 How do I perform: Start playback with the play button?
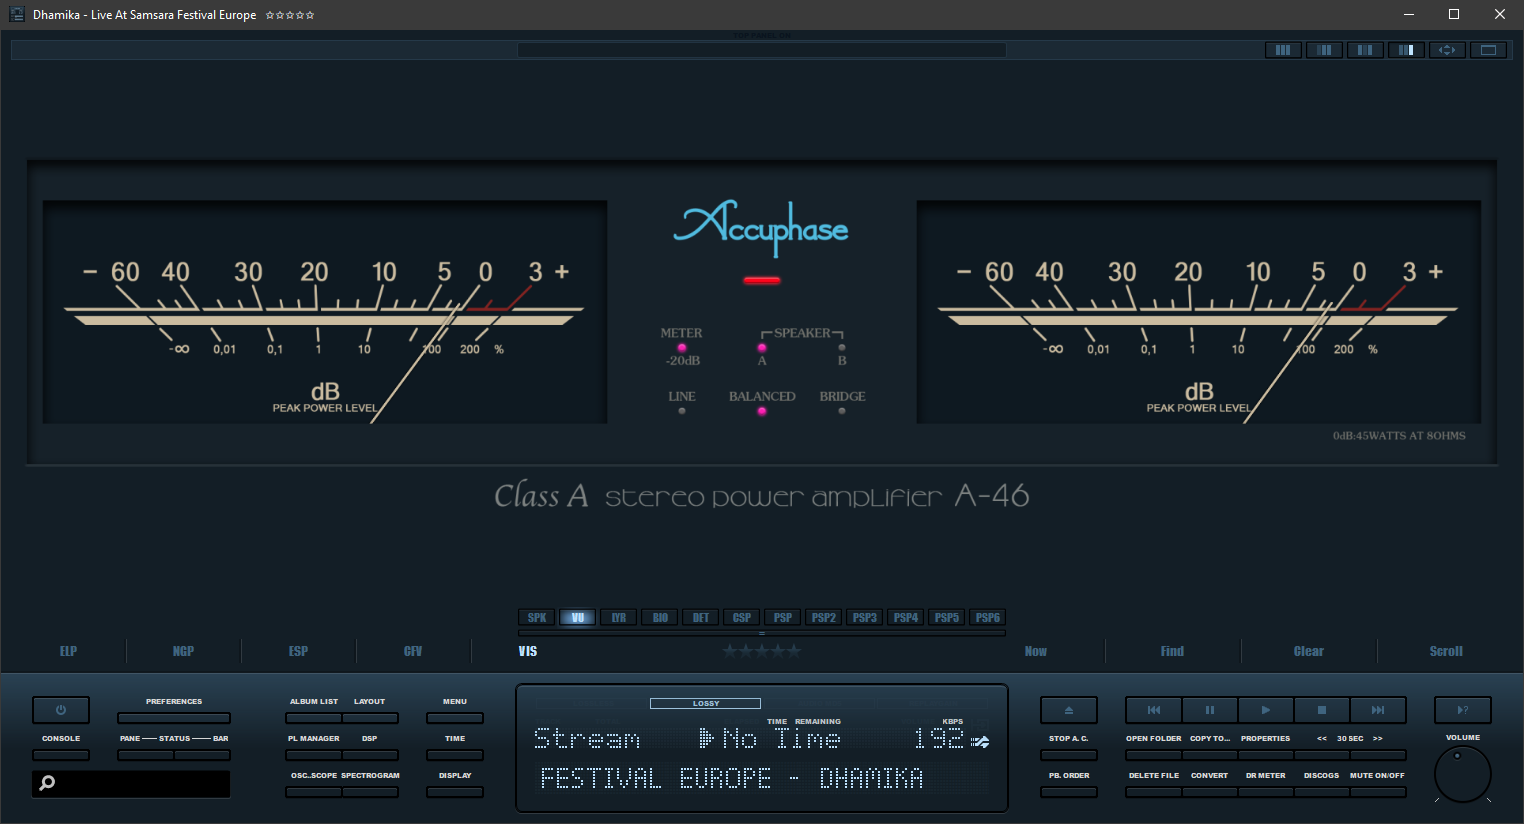pos(1266,710)
